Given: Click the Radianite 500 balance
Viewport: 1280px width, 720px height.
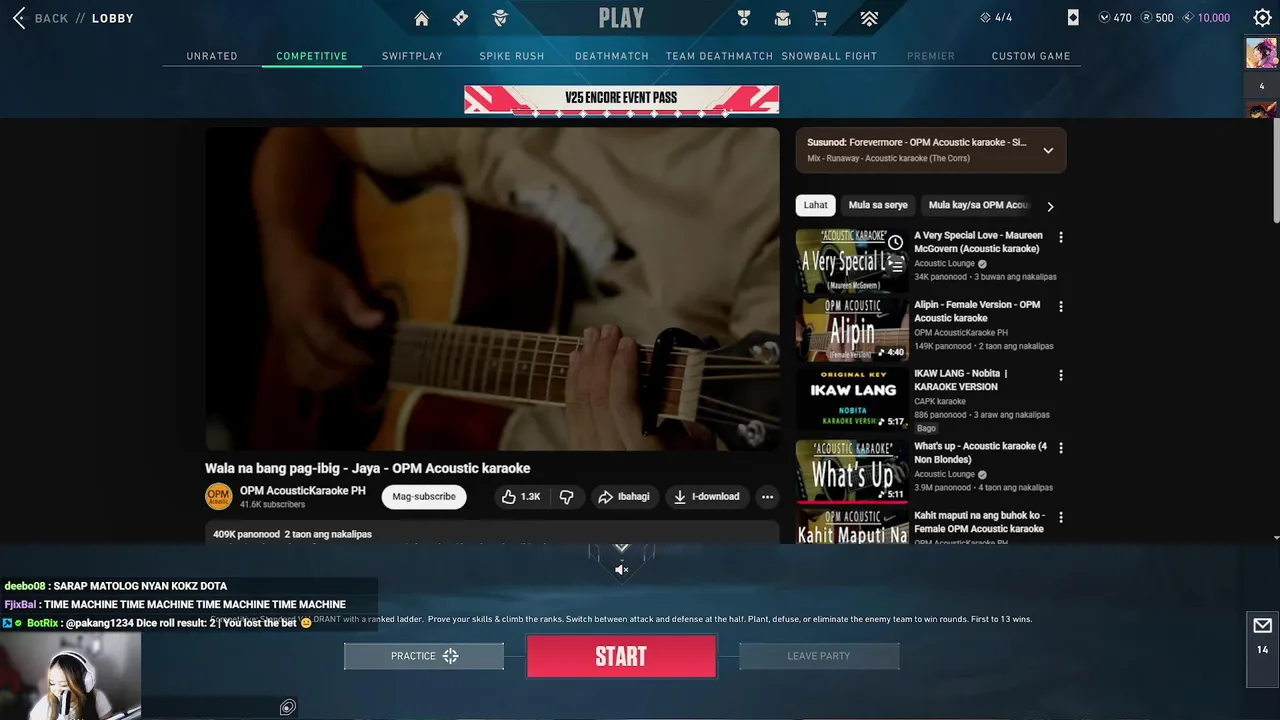Looking at the screenshot, I should click(x=1157, y=17).
